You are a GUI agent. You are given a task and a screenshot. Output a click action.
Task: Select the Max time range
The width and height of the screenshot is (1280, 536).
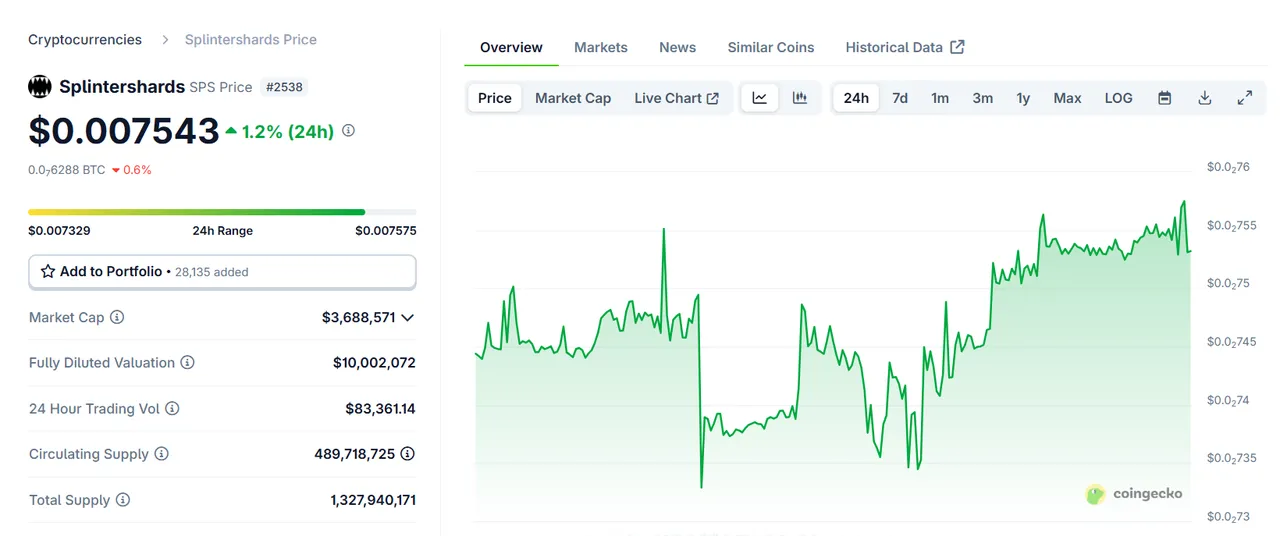click(x=1068, y=98)
